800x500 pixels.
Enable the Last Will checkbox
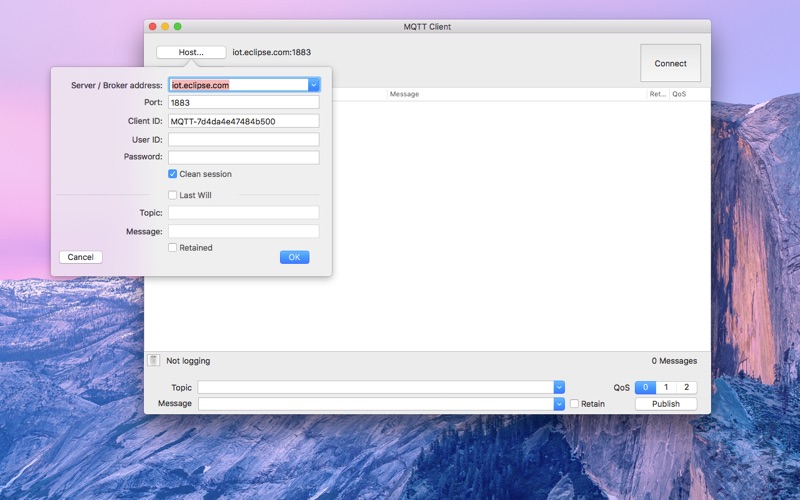coord(172,195)
